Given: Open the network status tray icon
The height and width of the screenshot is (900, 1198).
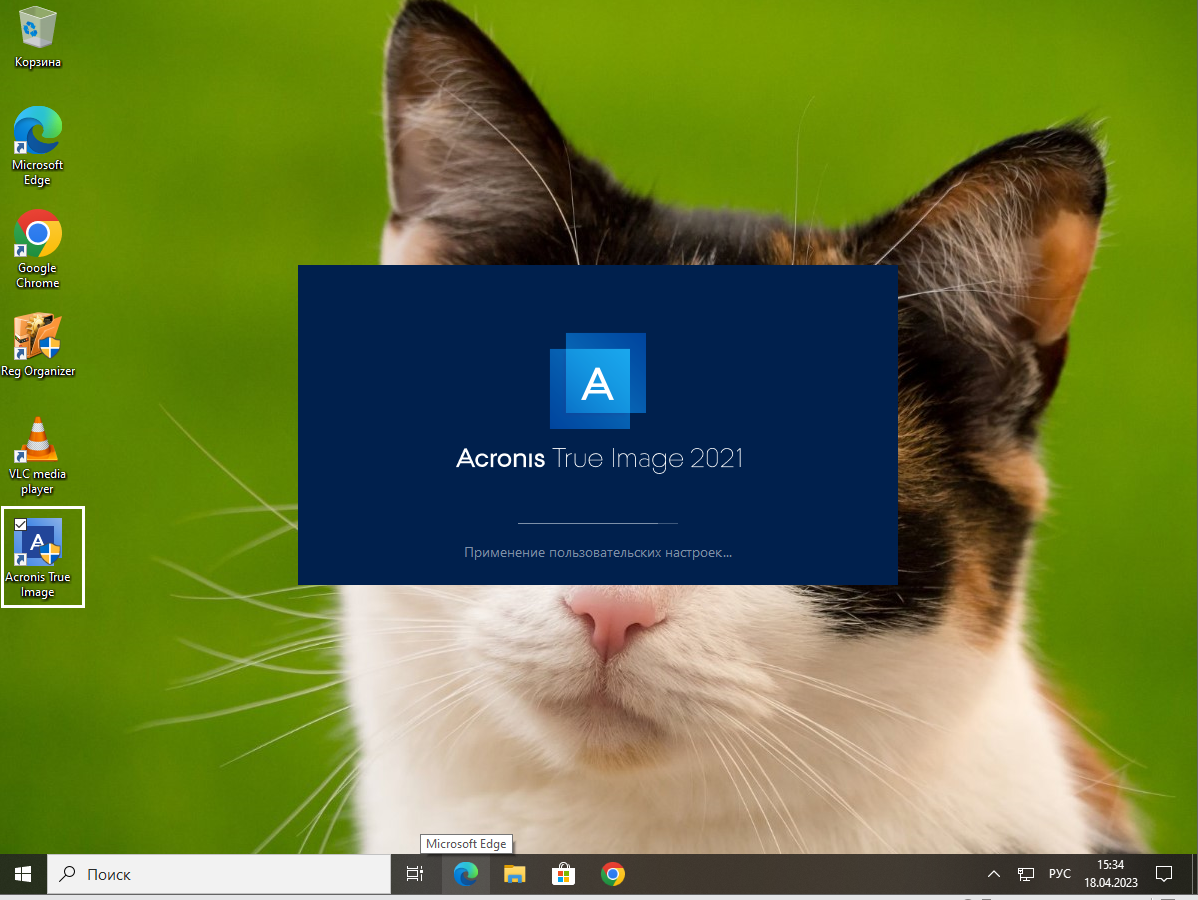Looking at the screenshot, I should click(1026, 874).
